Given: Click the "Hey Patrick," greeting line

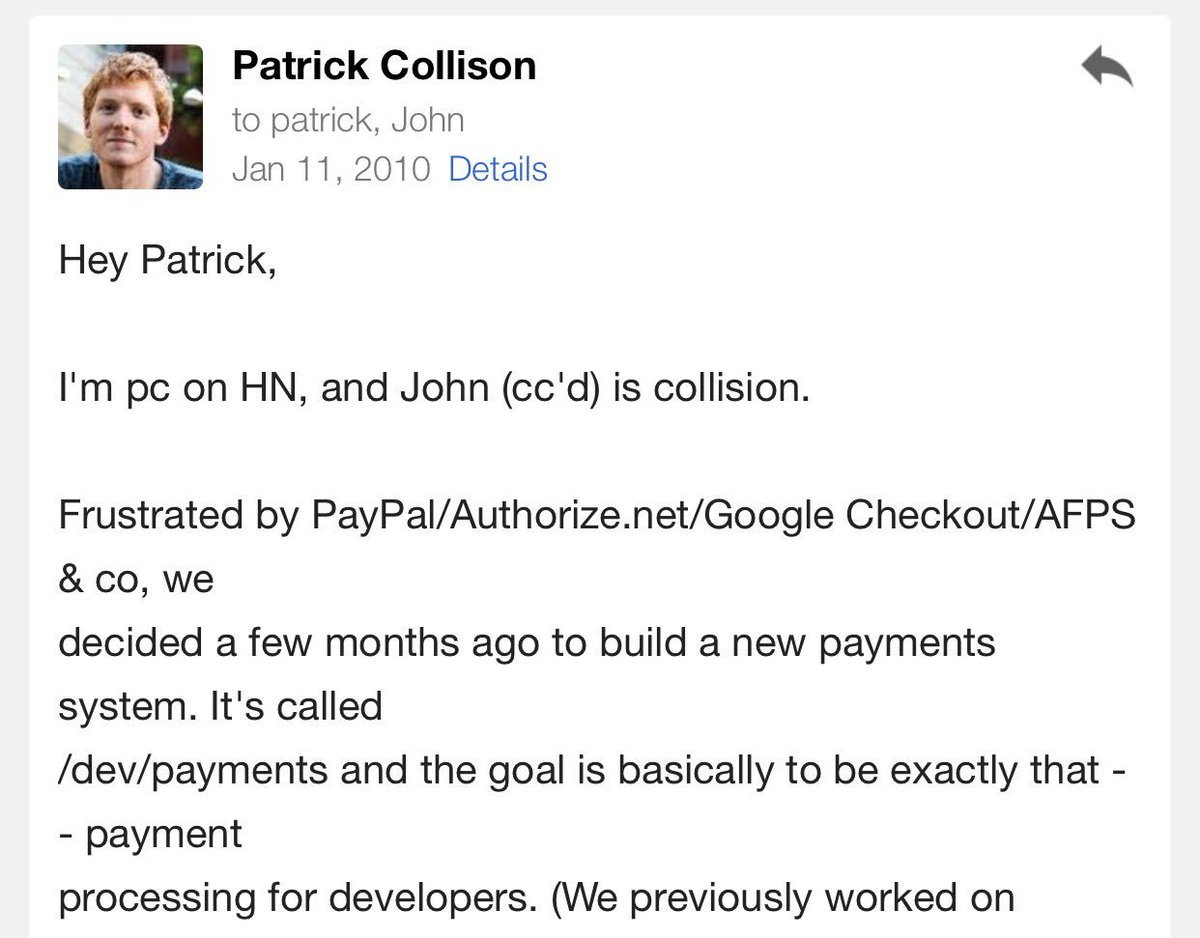Looking at the screenshot, I should pos(167,259).
